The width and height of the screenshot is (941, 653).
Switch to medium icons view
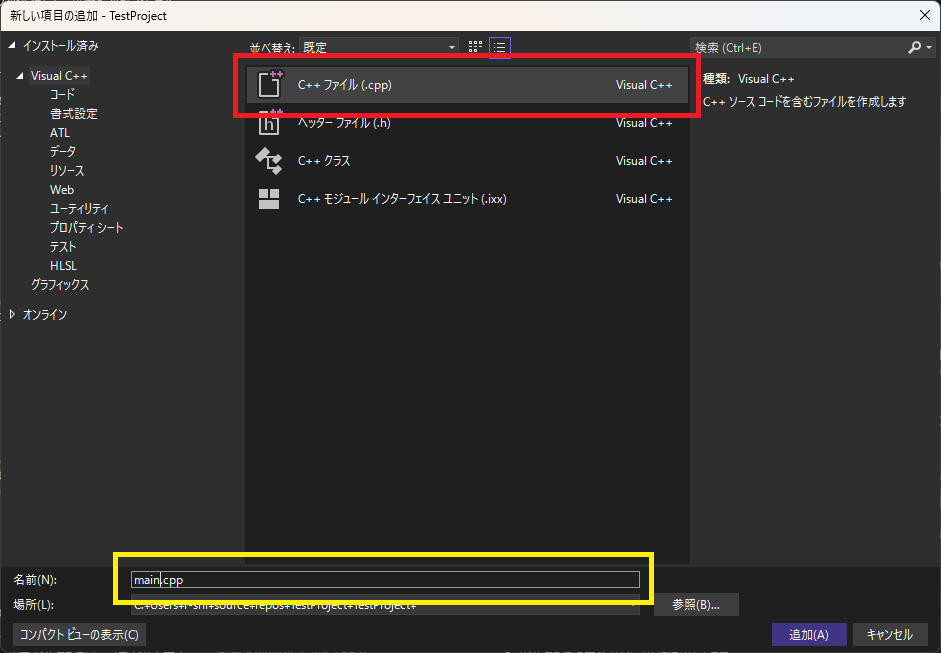point(473,46)
